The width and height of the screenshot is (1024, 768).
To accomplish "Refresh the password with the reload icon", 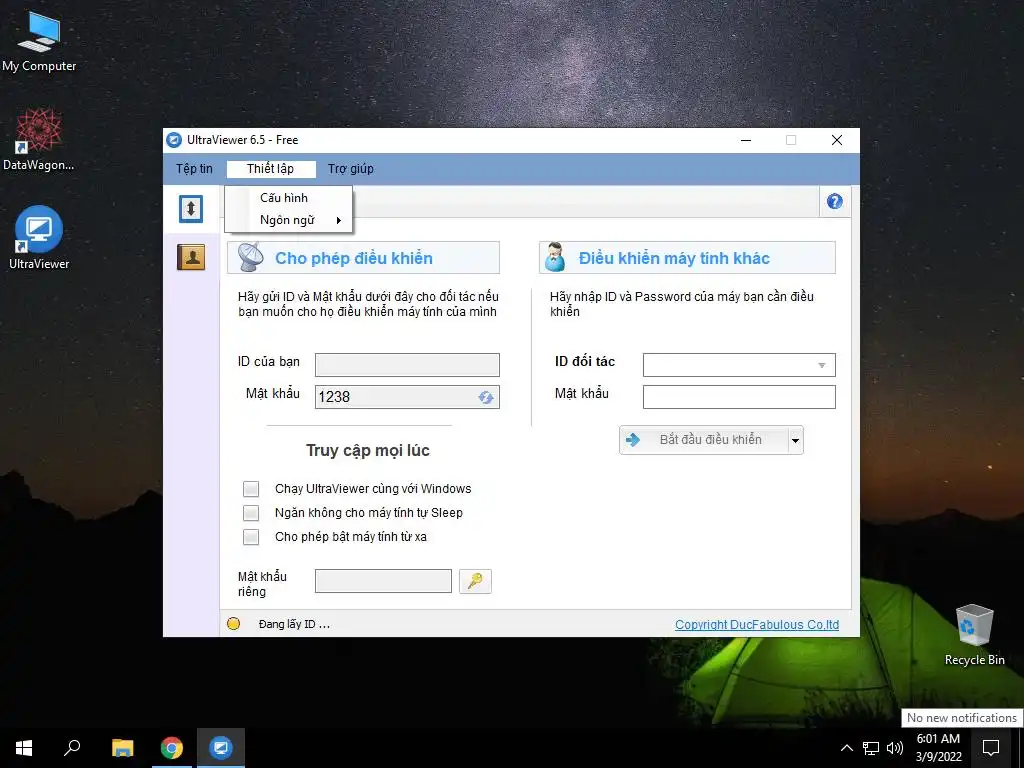I will [485, 397].
